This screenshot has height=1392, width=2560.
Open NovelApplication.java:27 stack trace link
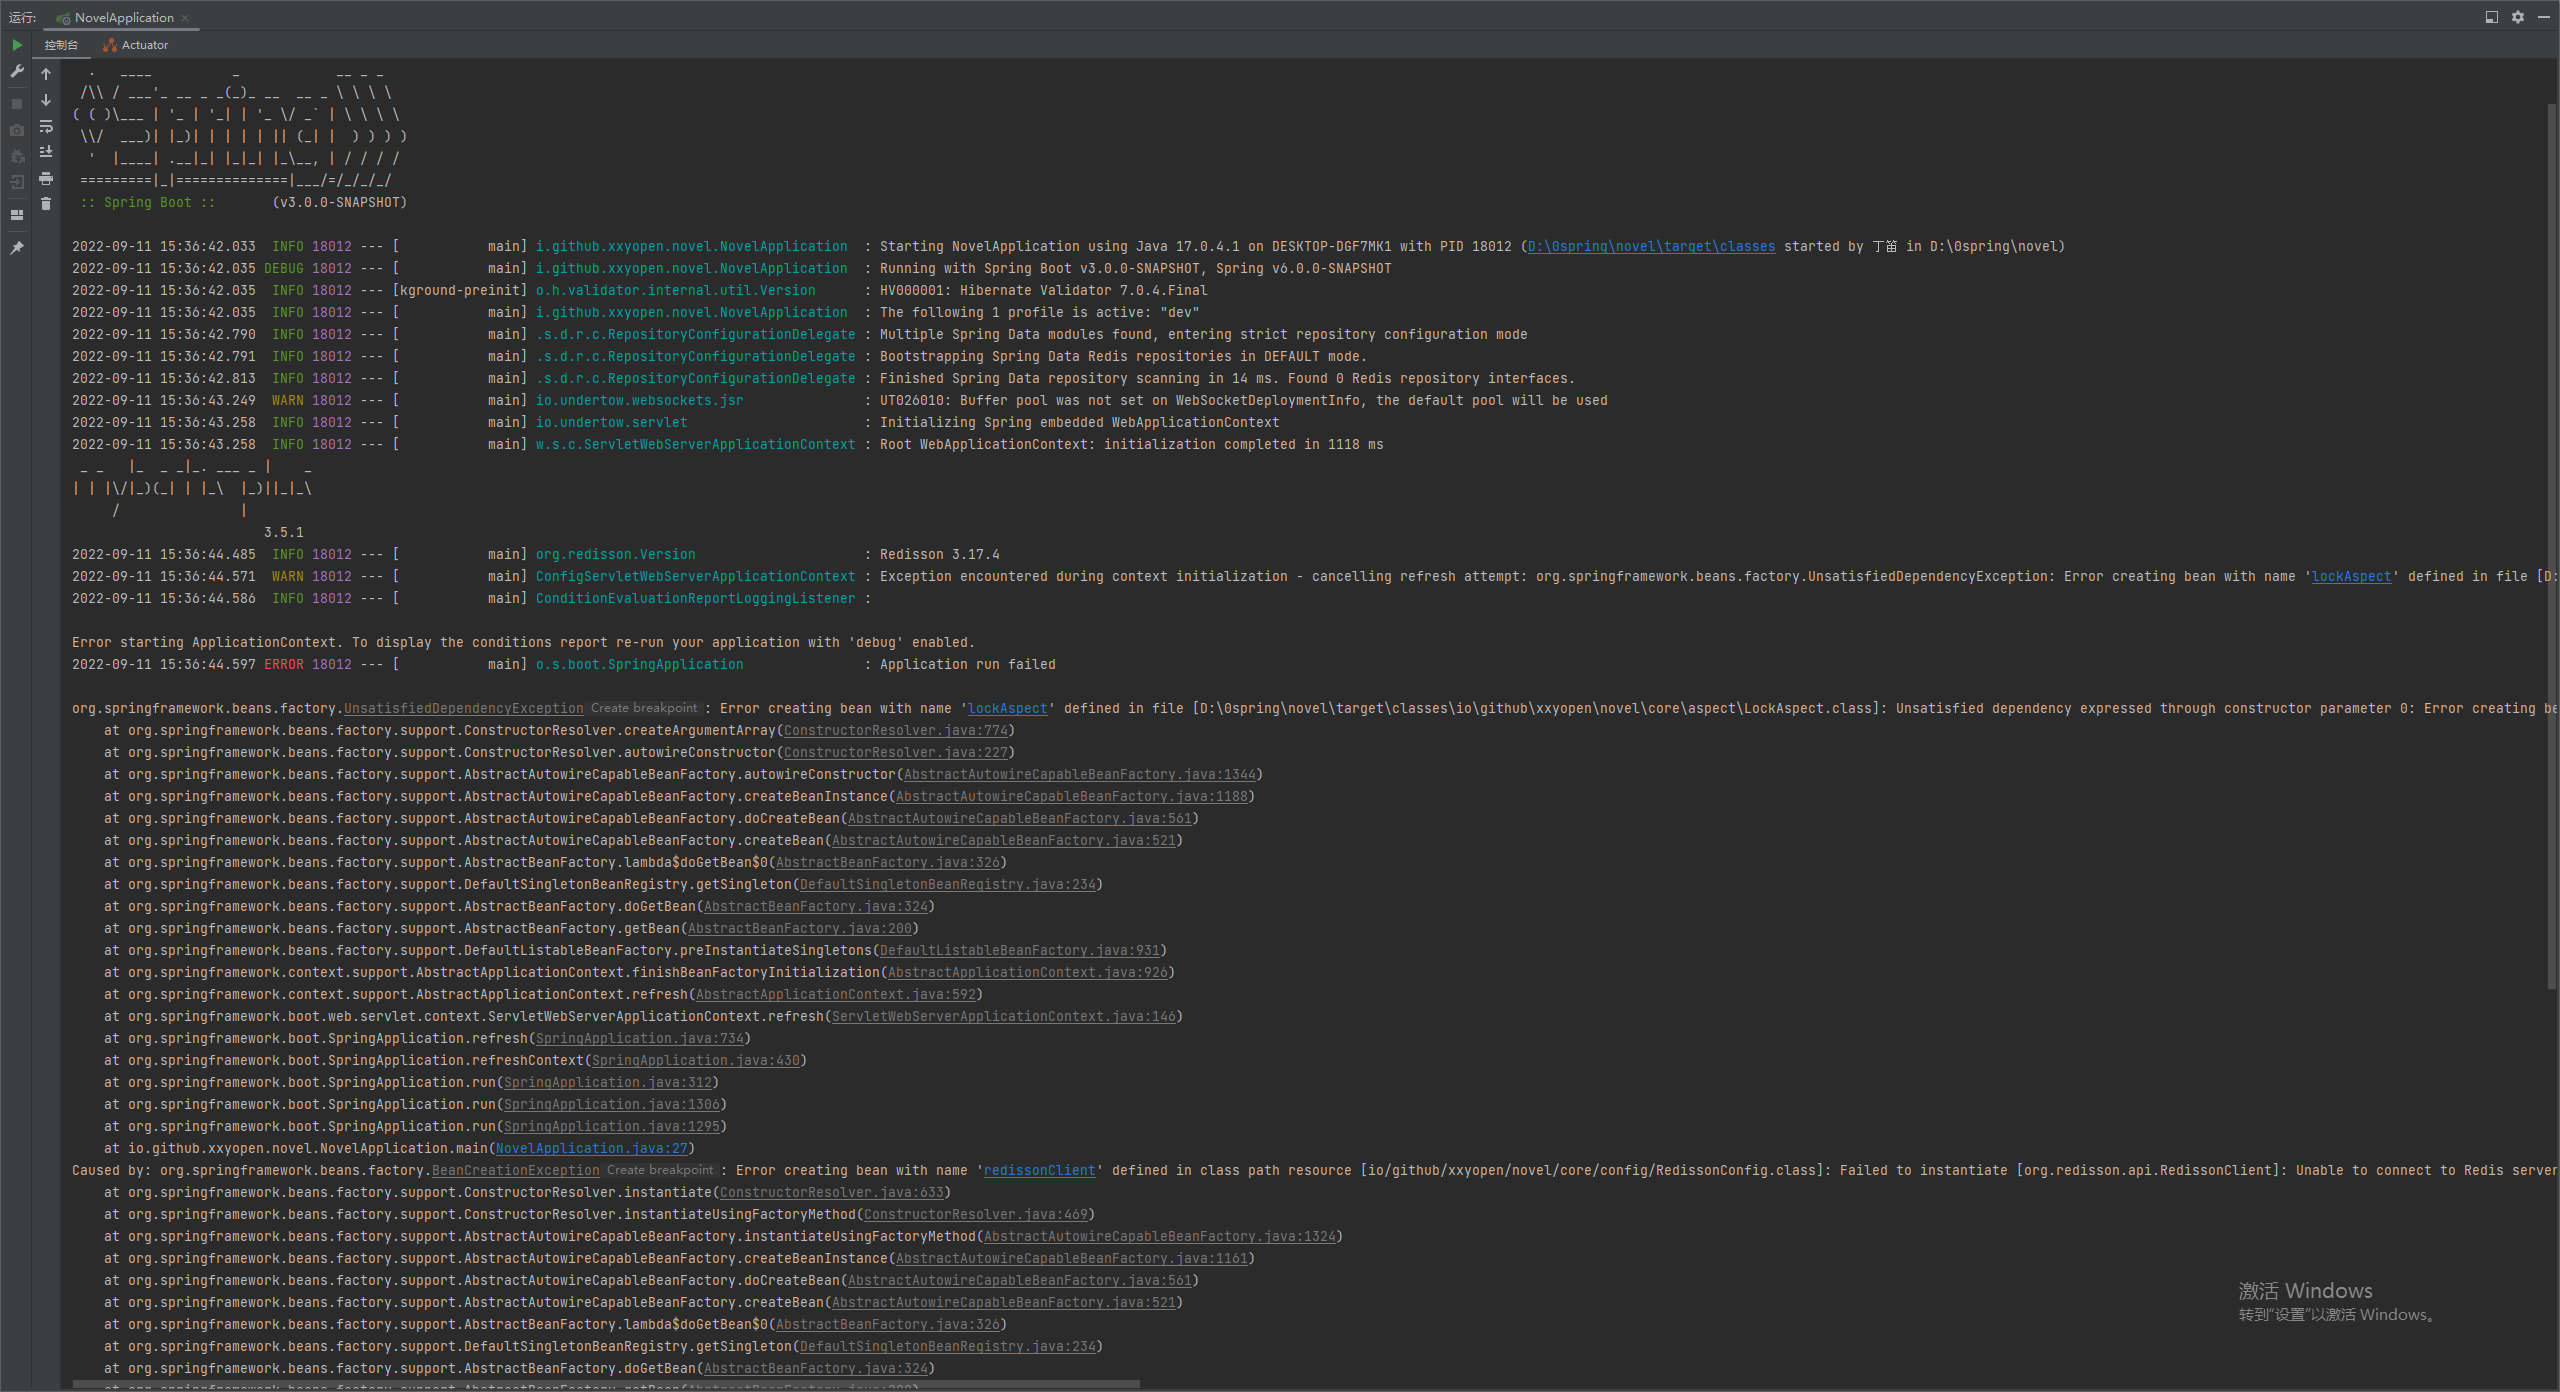click(x=592, y=1149)
